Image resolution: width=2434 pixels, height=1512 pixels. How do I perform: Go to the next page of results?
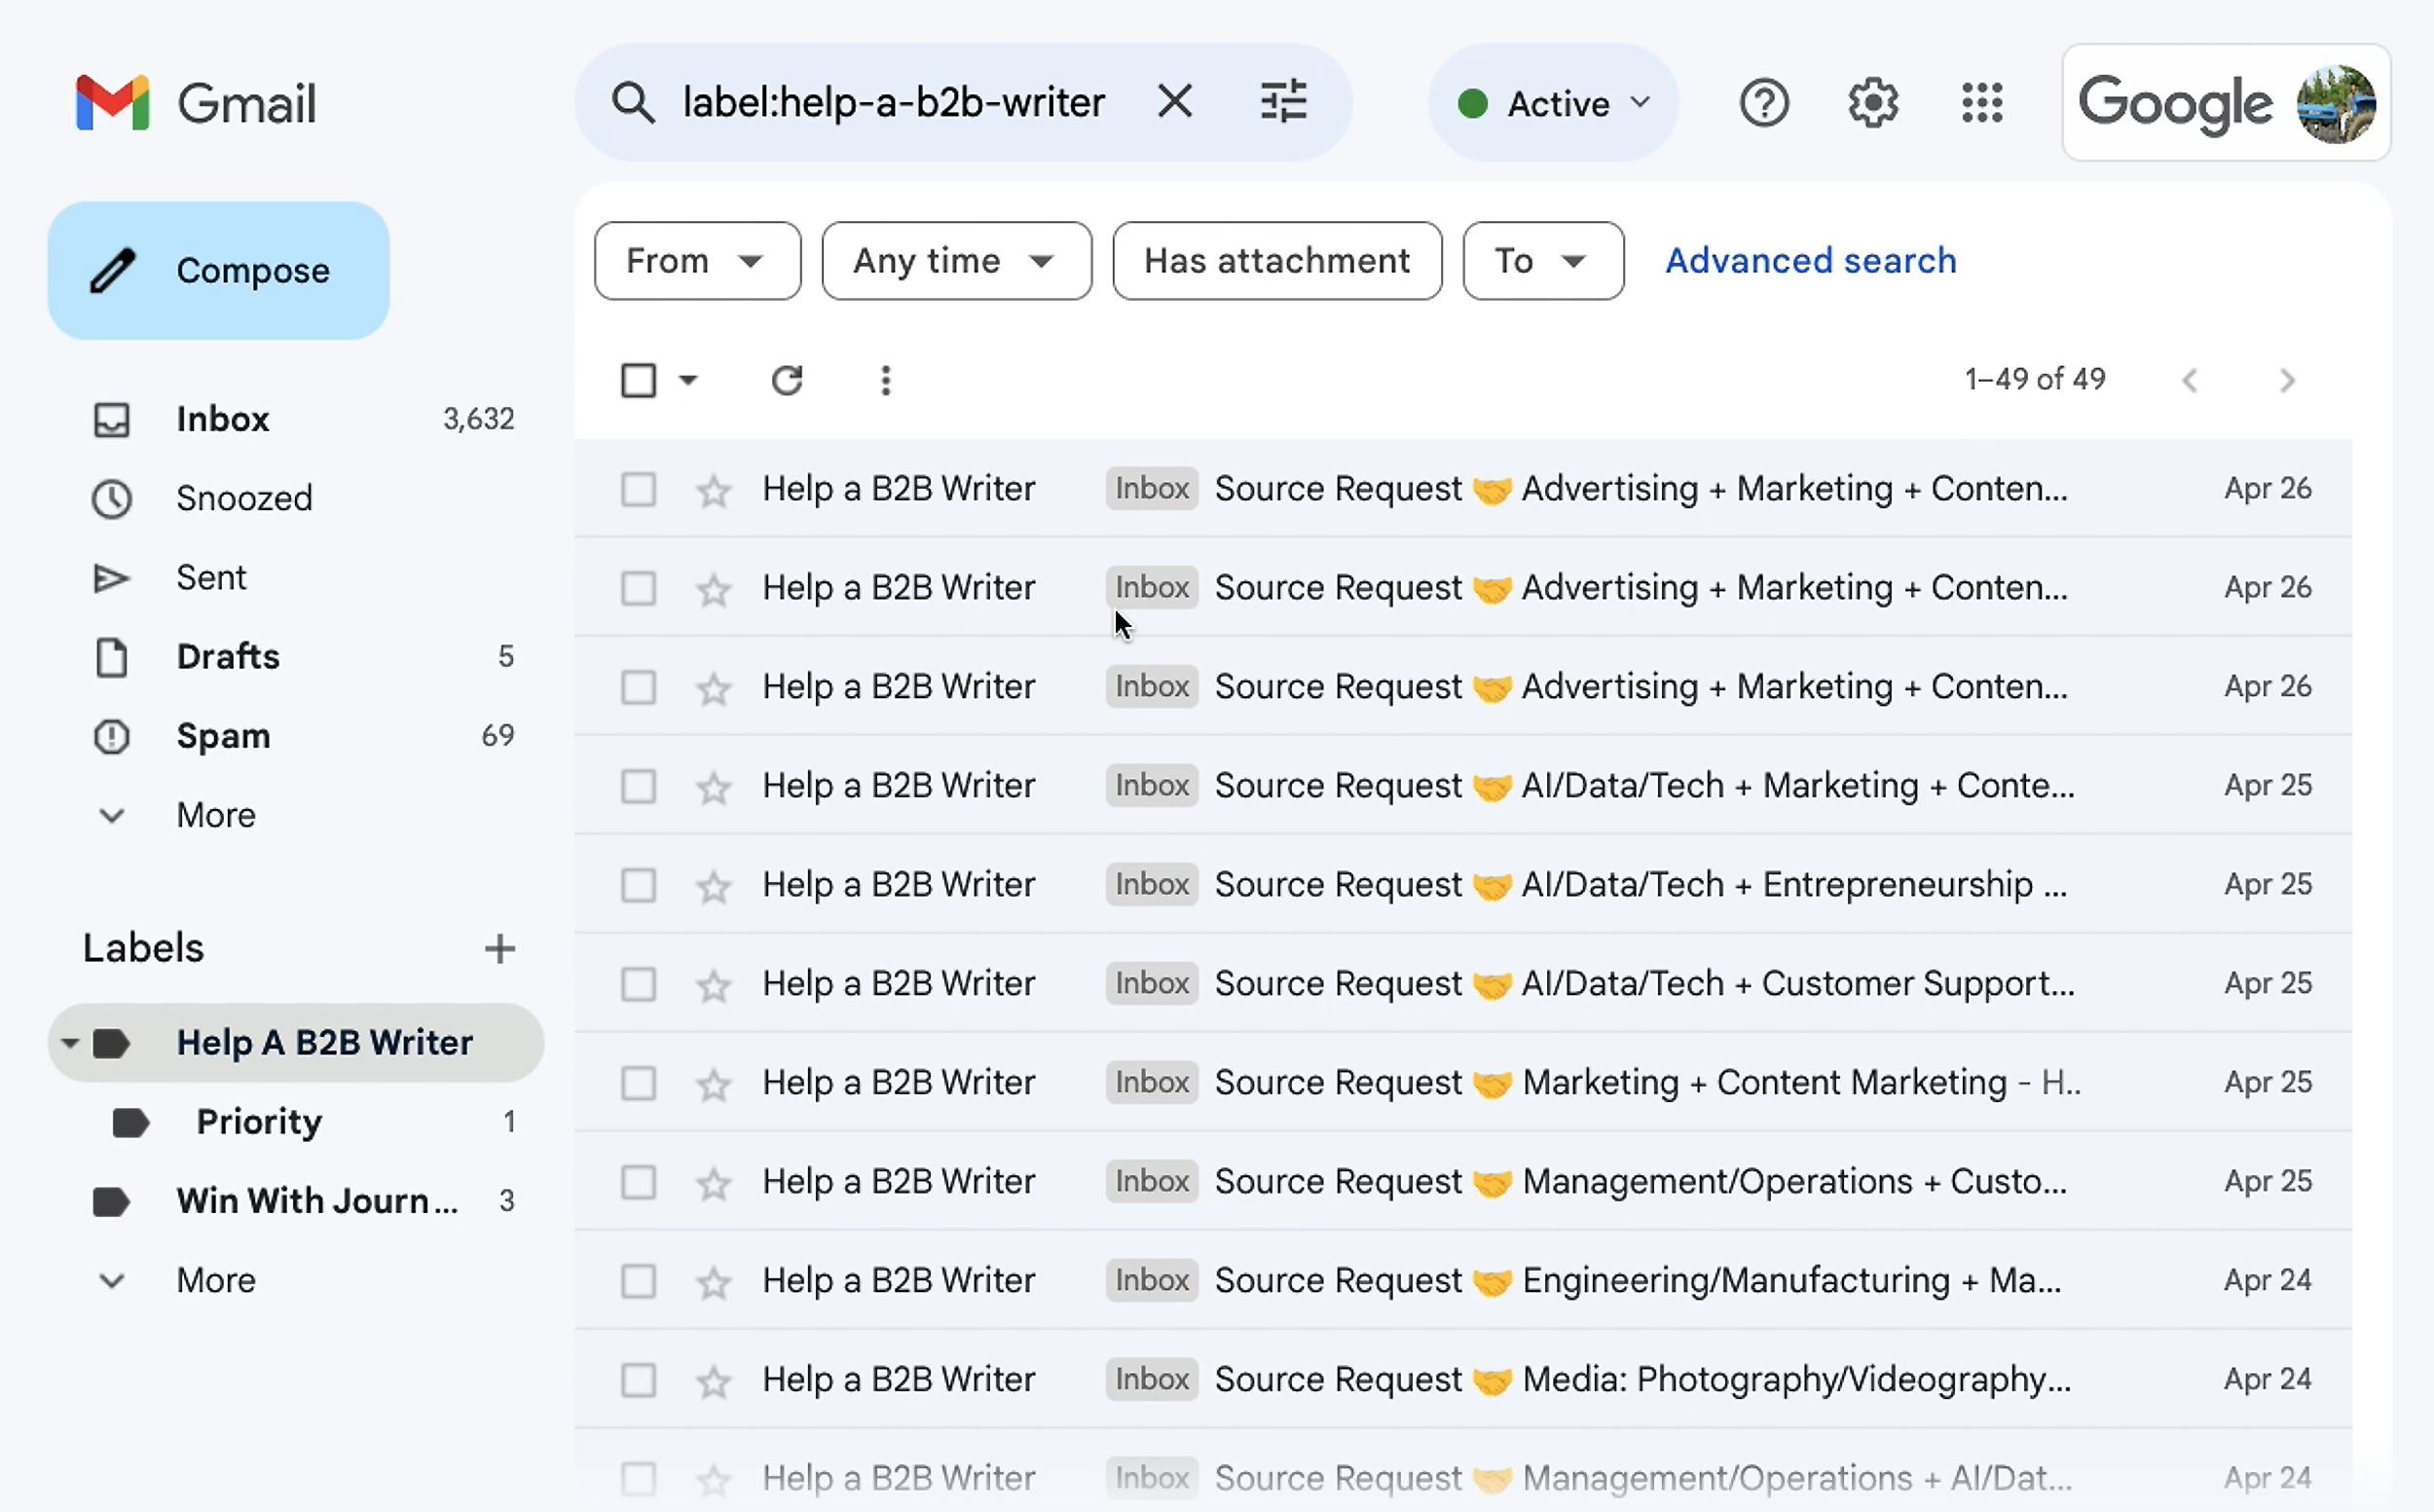(x=2287, y=380)
